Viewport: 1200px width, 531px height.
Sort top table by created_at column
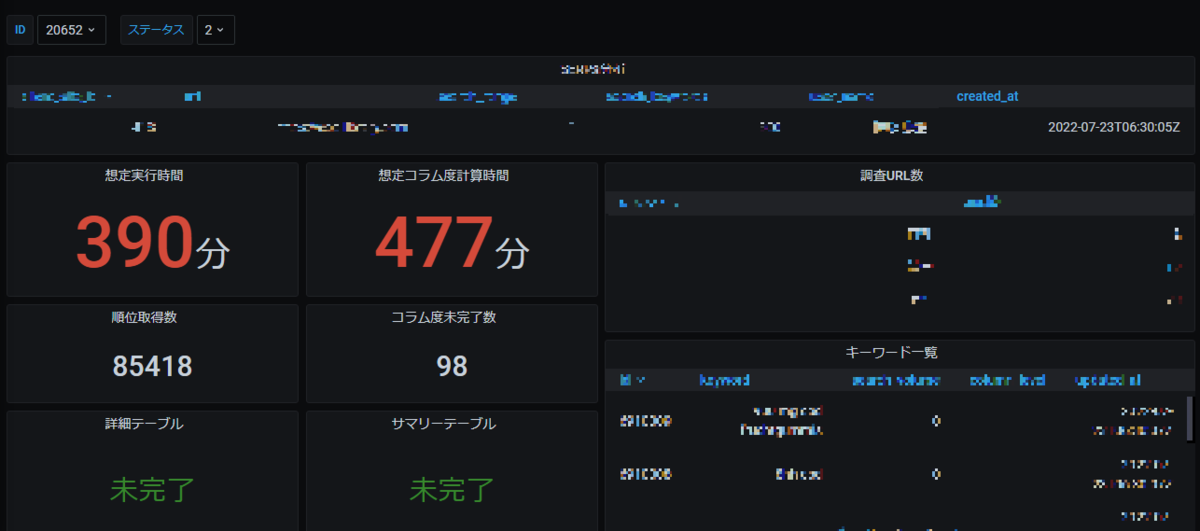coord(987,97)
